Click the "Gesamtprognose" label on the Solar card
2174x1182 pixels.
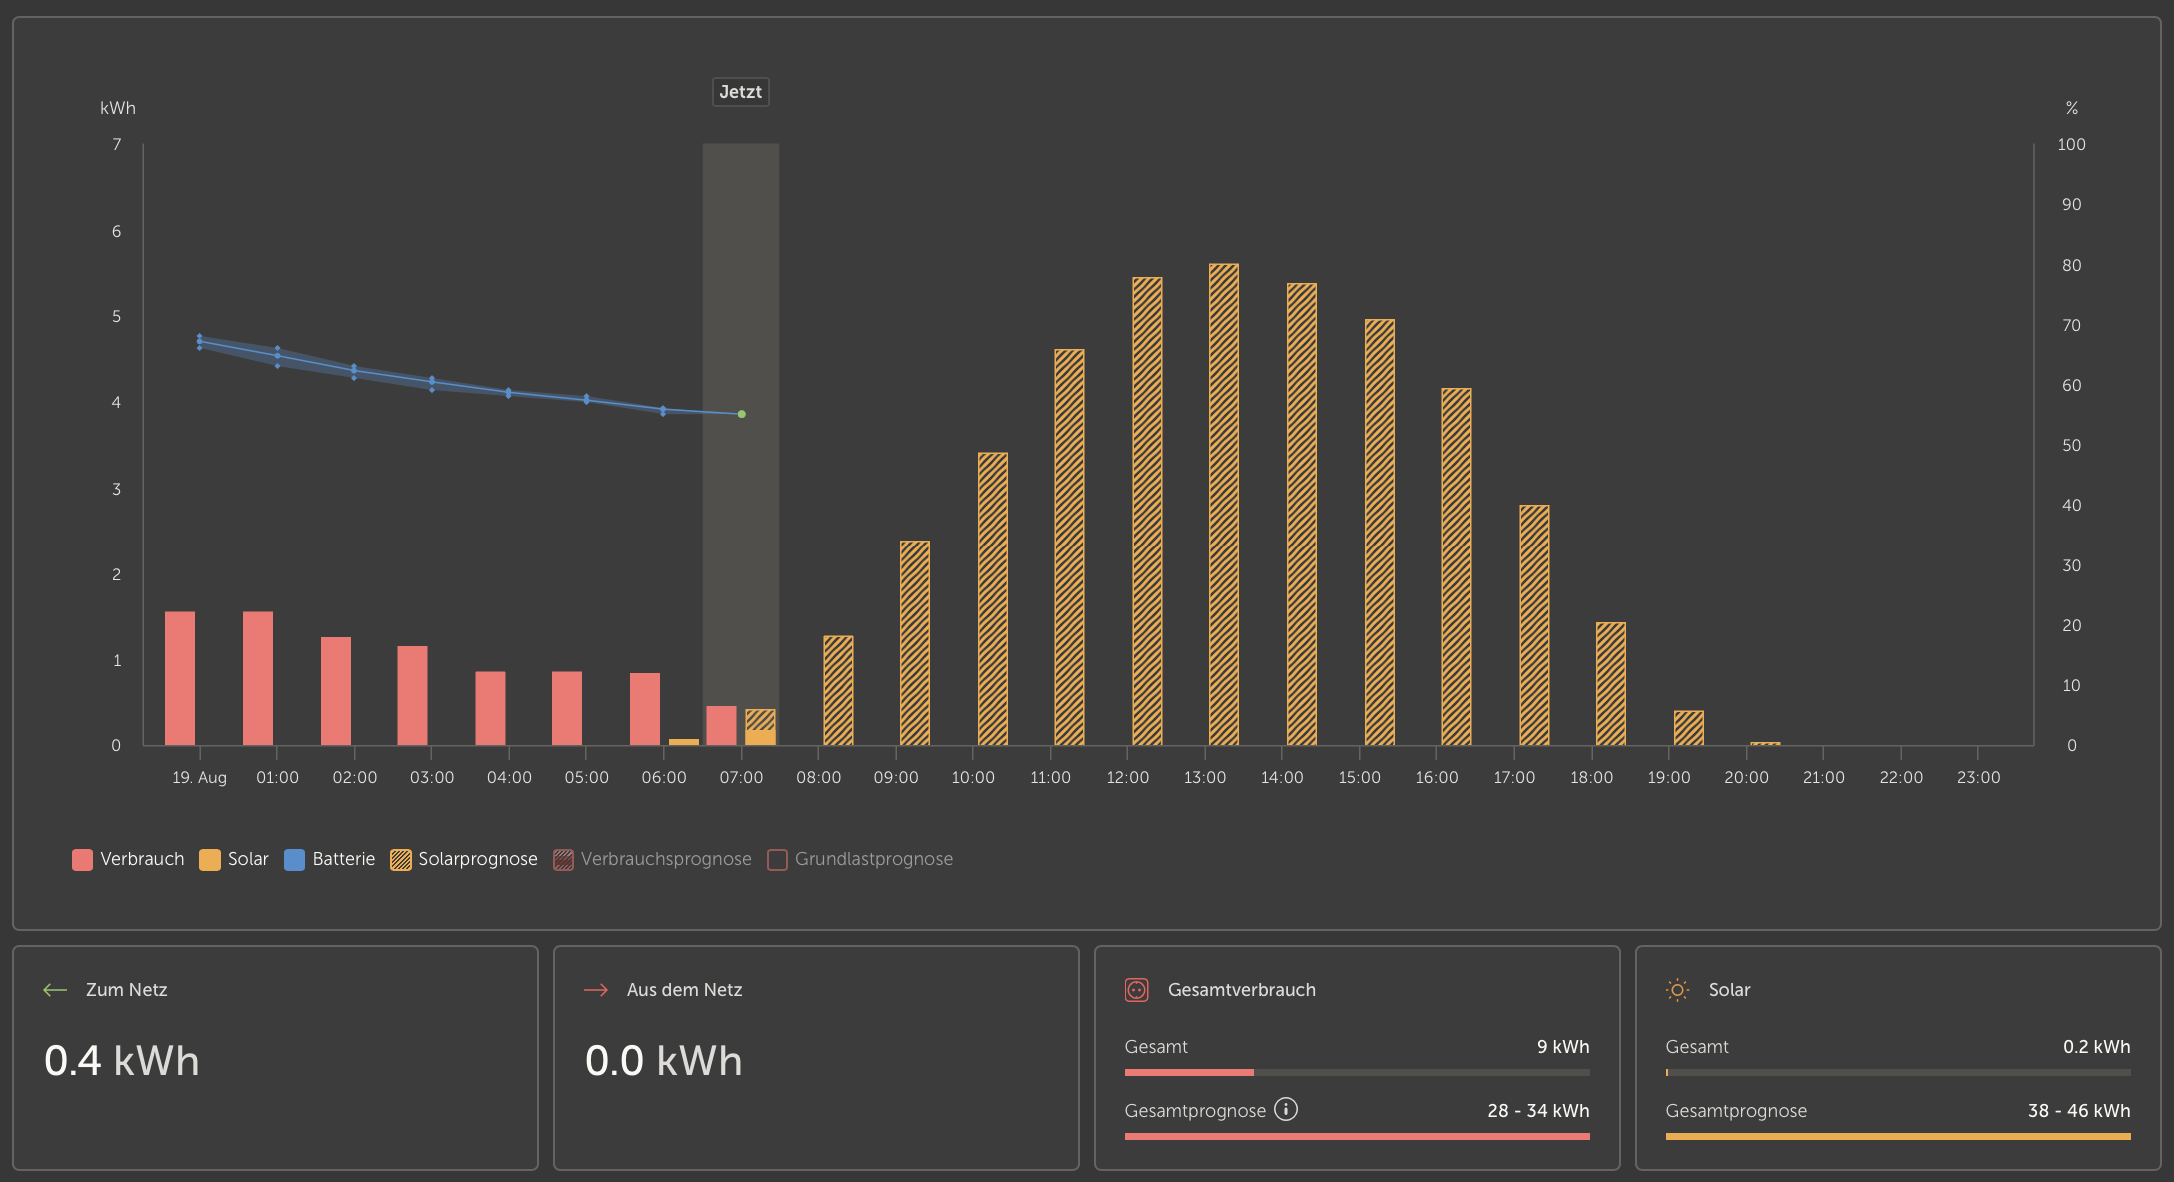pyautogui.click(x=1736, y=1111)
